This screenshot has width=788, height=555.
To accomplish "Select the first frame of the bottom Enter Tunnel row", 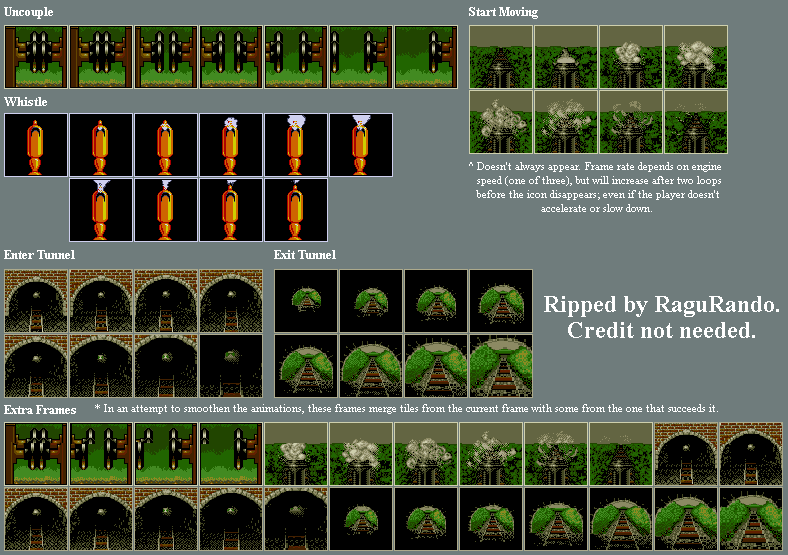I will [36, 366].
